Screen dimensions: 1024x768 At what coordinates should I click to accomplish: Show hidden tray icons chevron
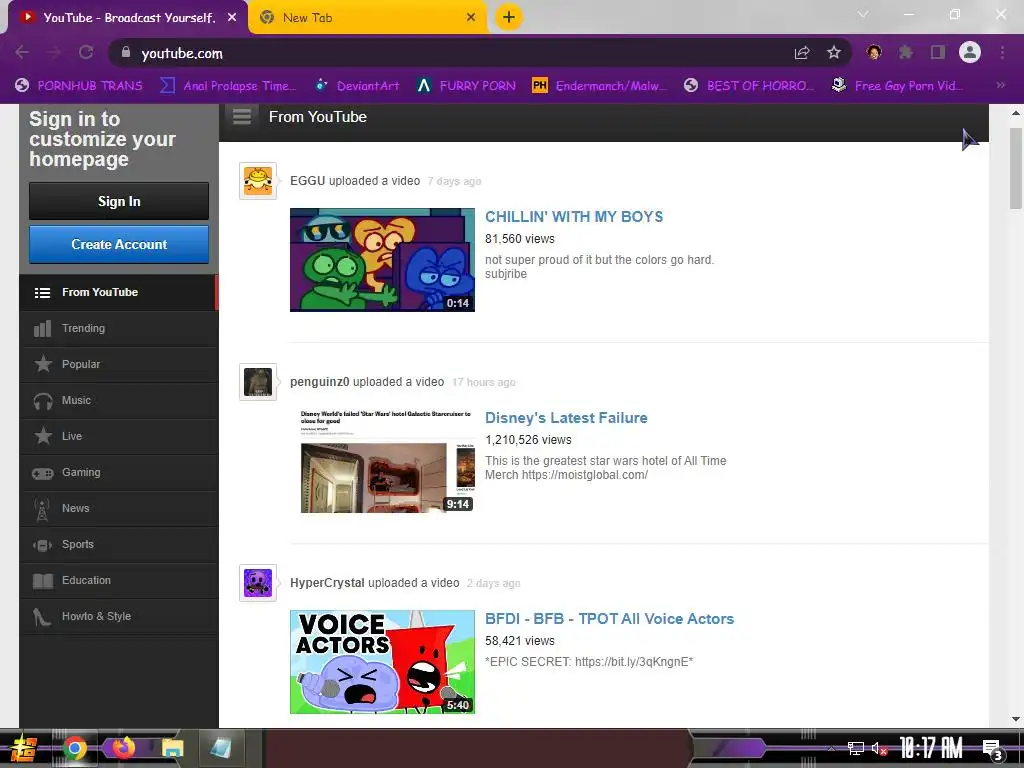point(831,748)
